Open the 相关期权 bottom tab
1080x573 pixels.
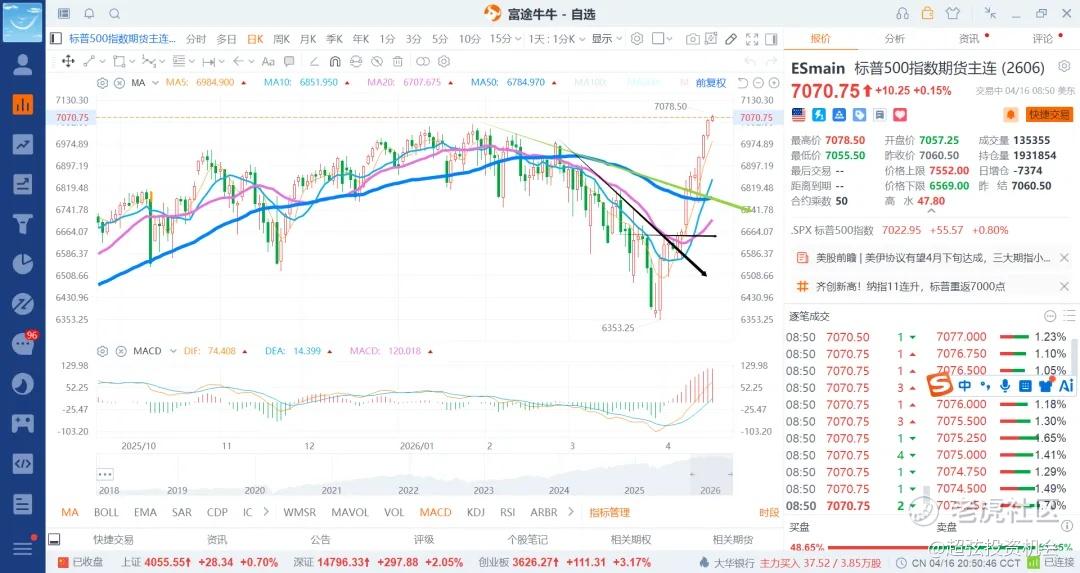[631, 539]
